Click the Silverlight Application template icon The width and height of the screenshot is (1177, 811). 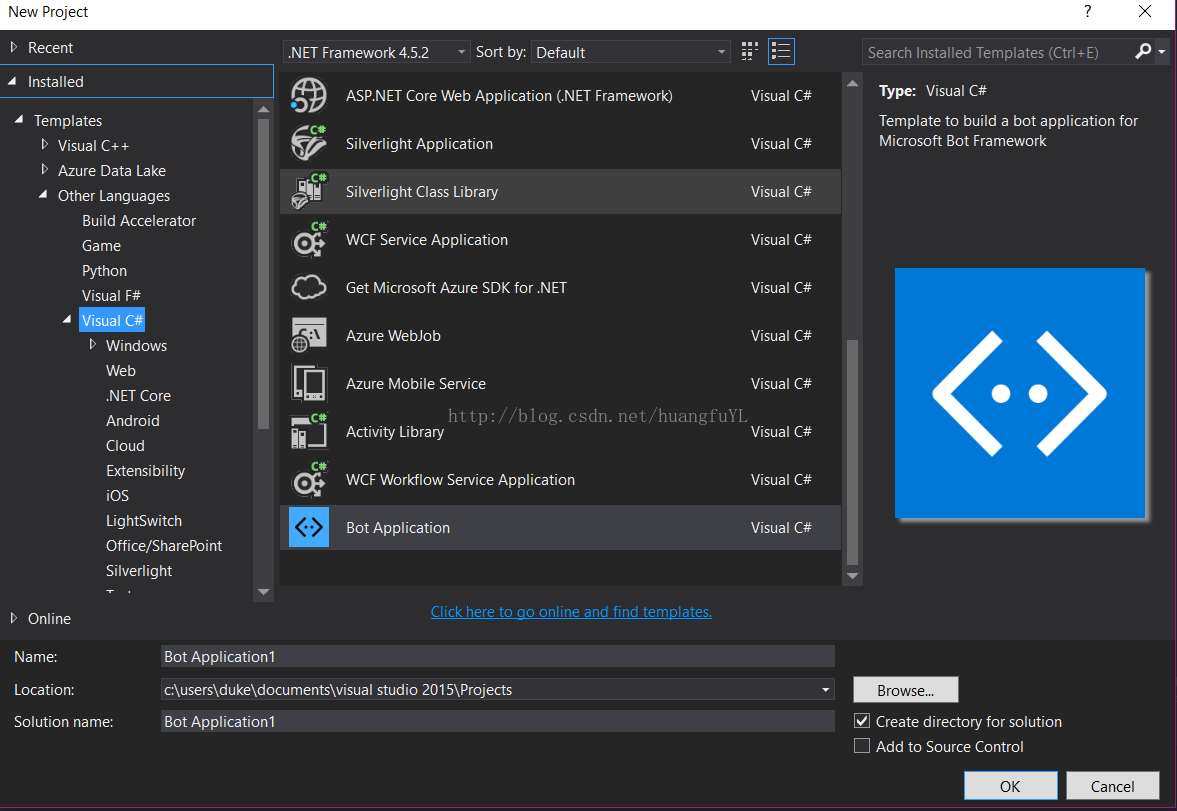pyautogui.click(x=309, y=143)
